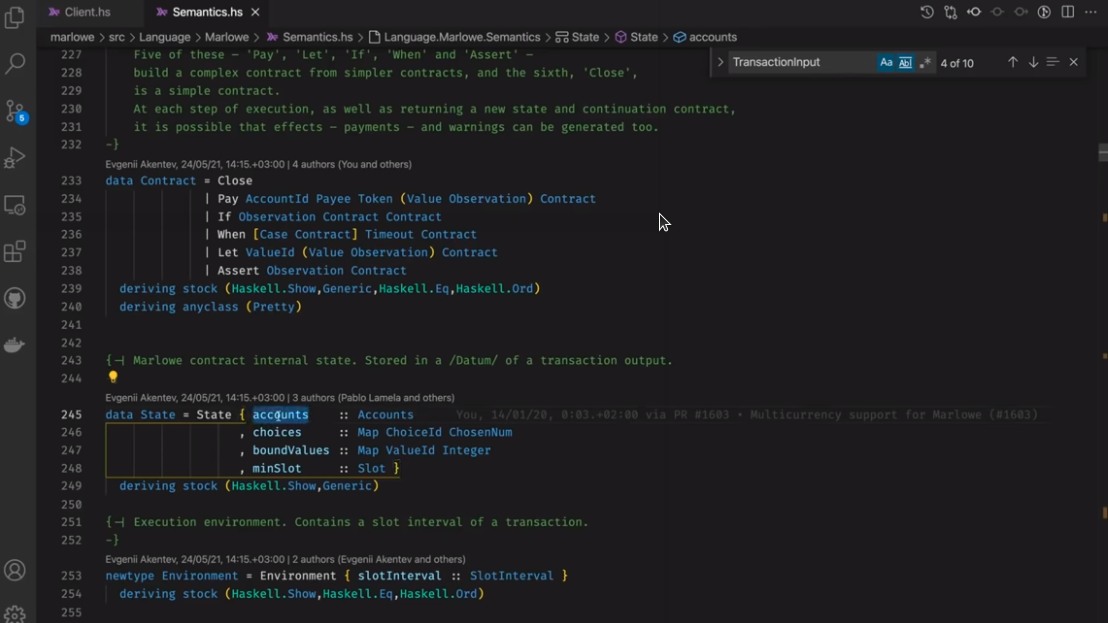Click the Split Editor Right icon
Viewport: 1108px width, 623px height.
1068,12
